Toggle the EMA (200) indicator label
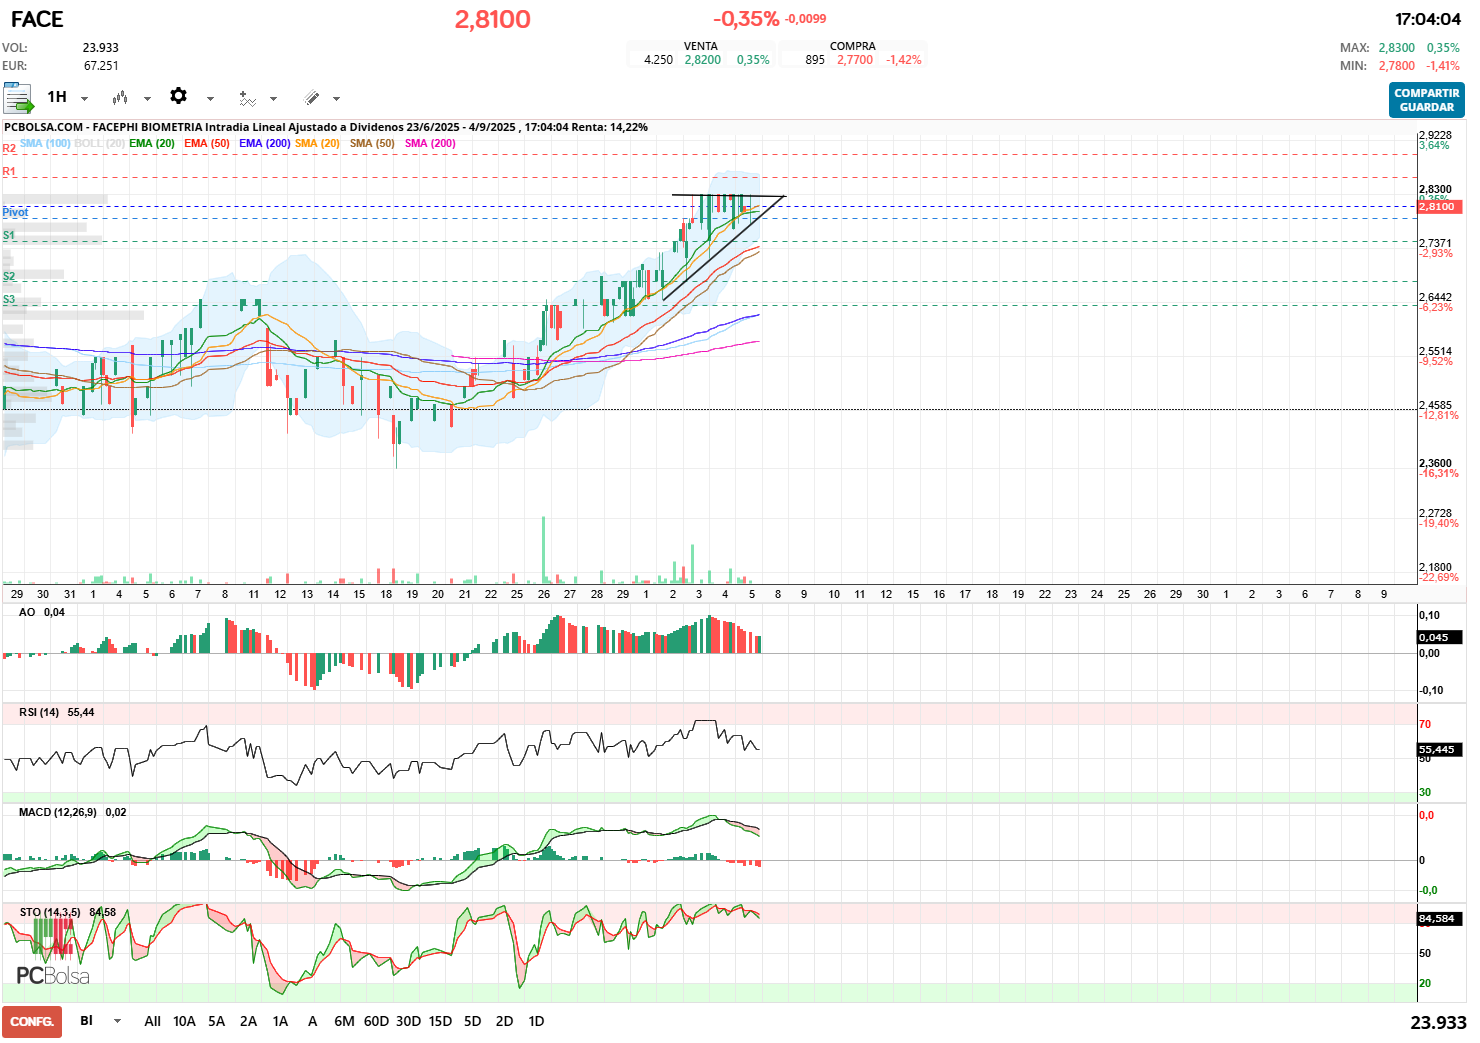 (265, 143)
